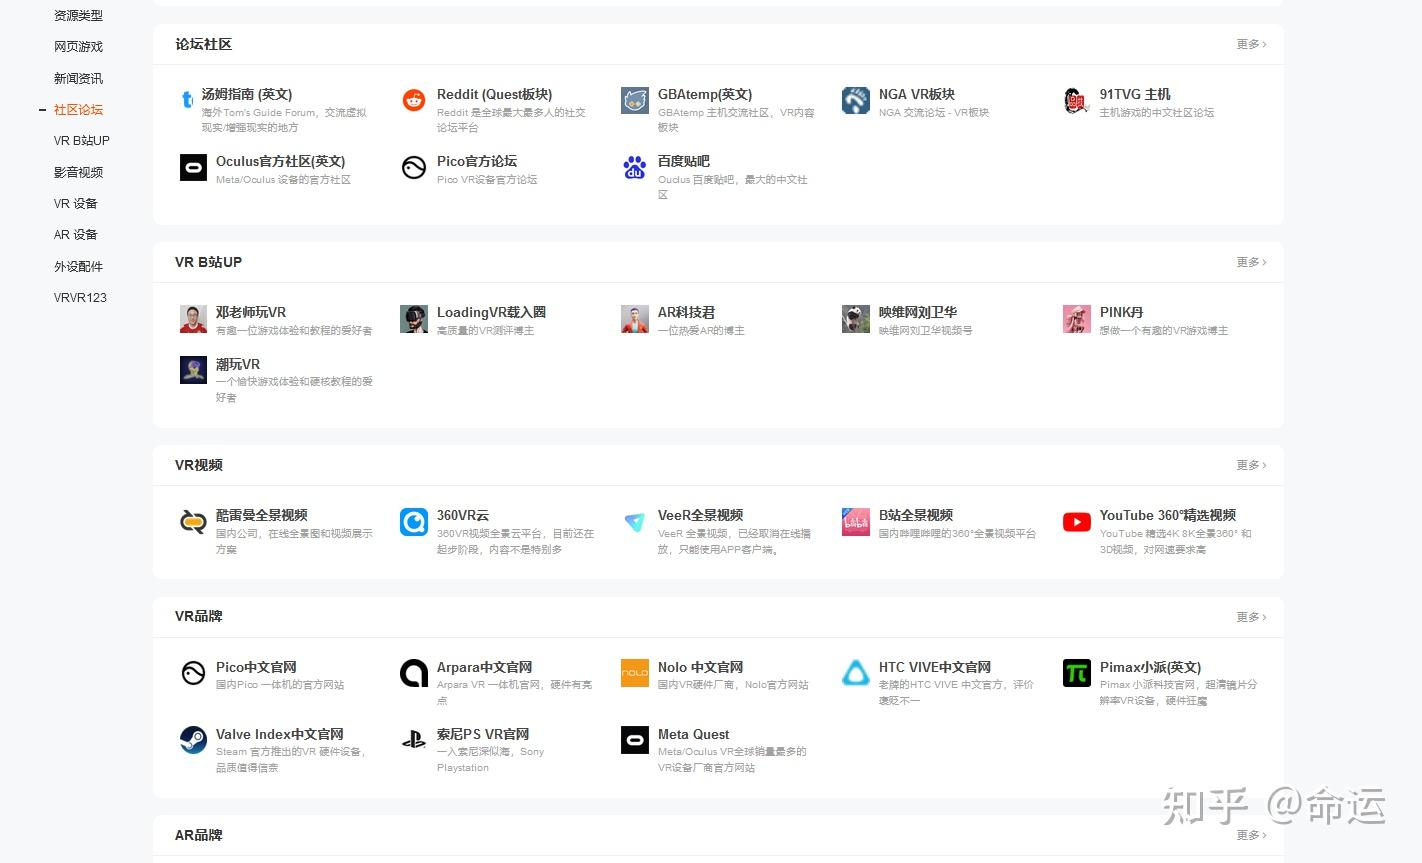
Task: Click the 论坛社区 section heading
Action: click(x=203, y=44)
